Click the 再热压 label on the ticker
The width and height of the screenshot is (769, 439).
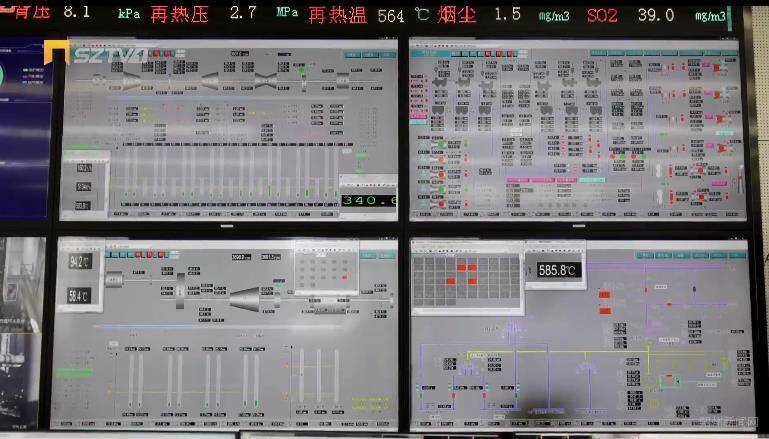179,14
